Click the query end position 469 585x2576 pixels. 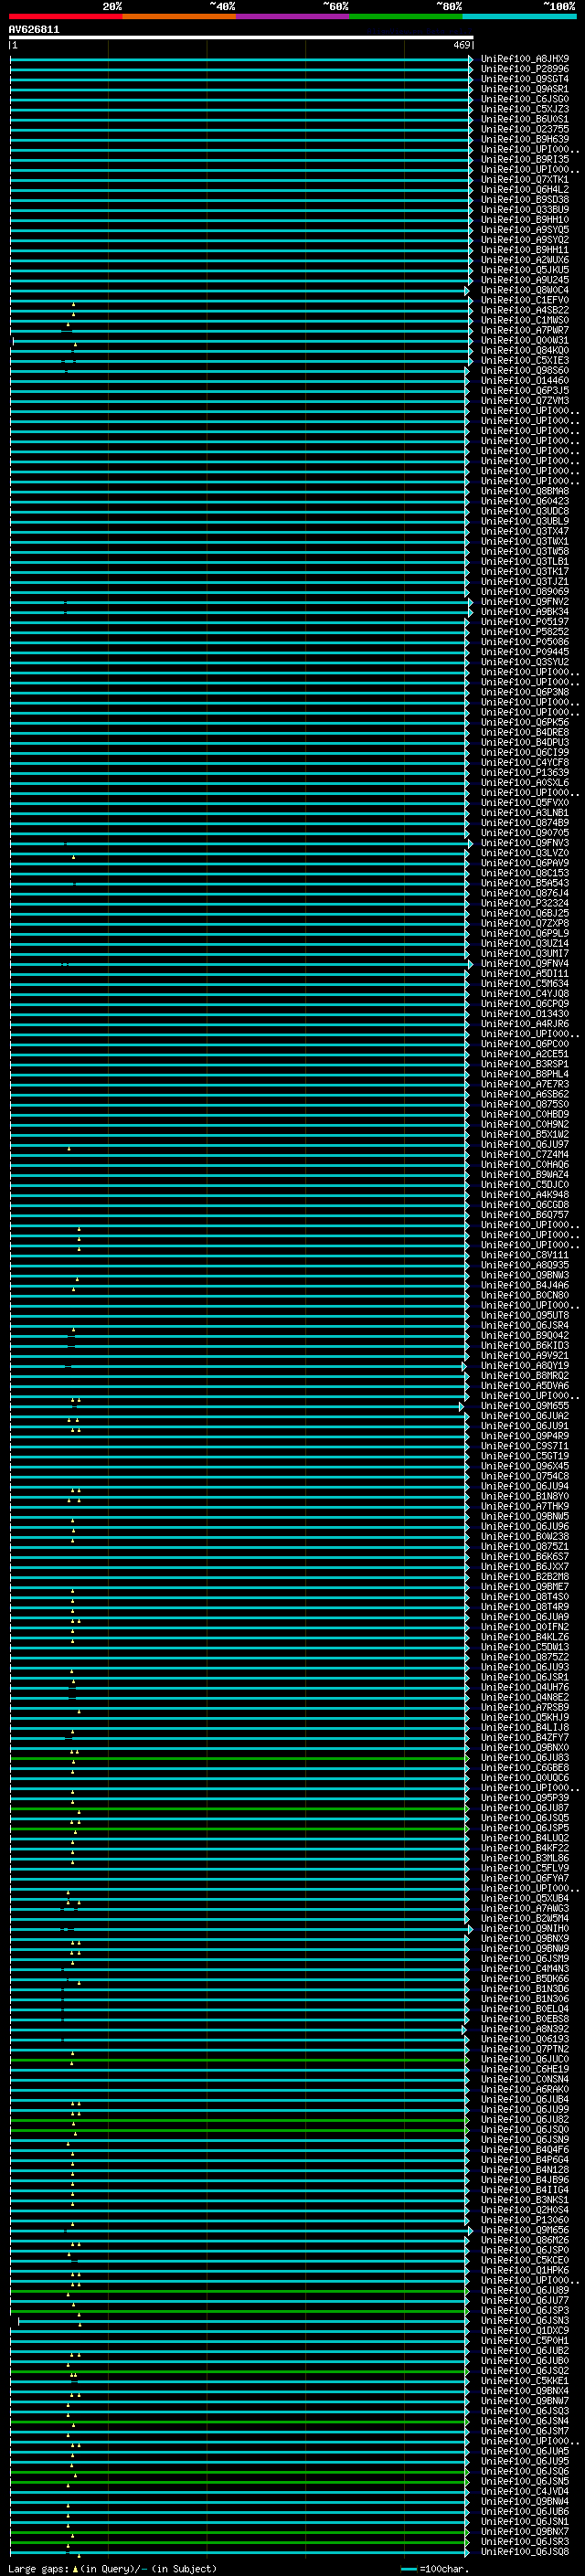point(462,45)
